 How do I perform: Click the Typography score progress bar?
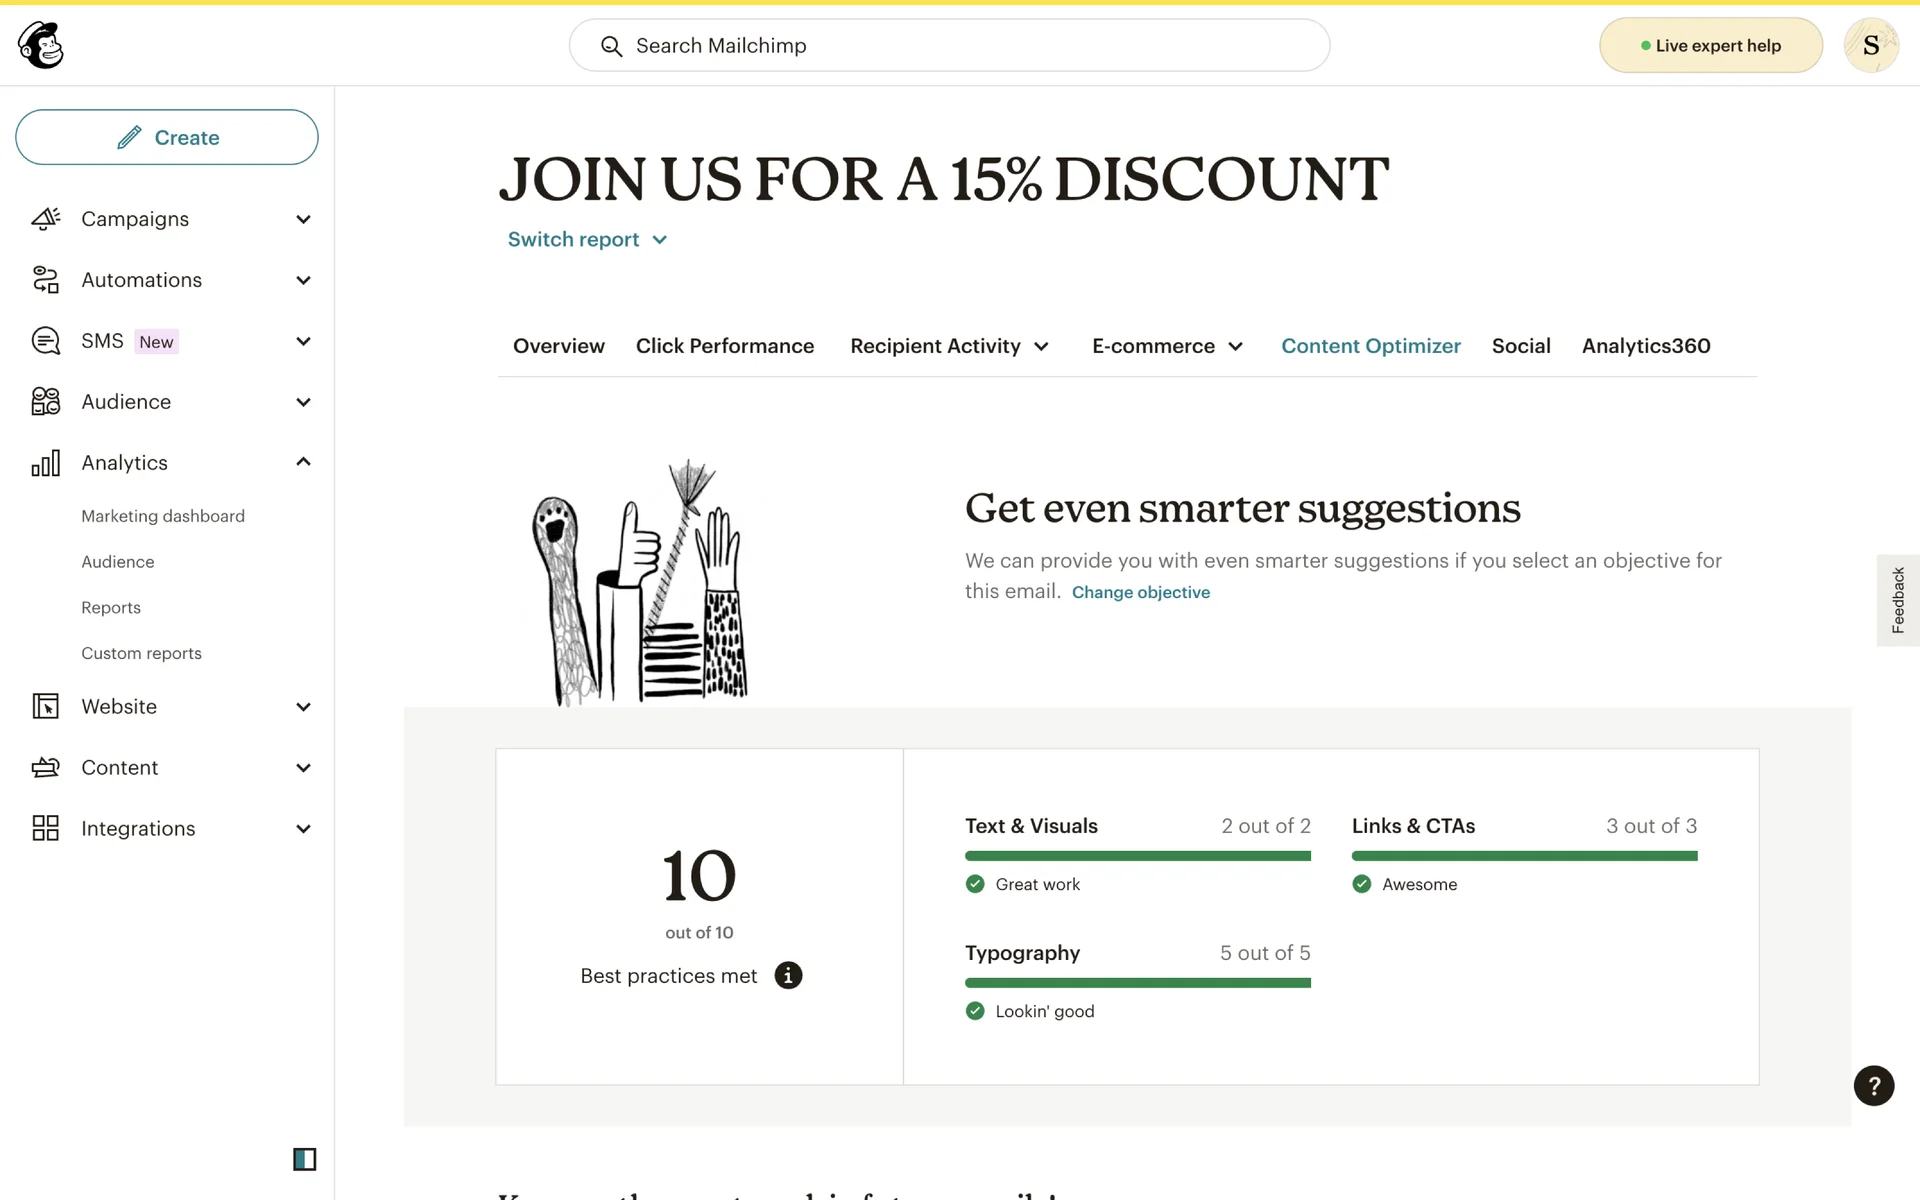coord(1137,983)
